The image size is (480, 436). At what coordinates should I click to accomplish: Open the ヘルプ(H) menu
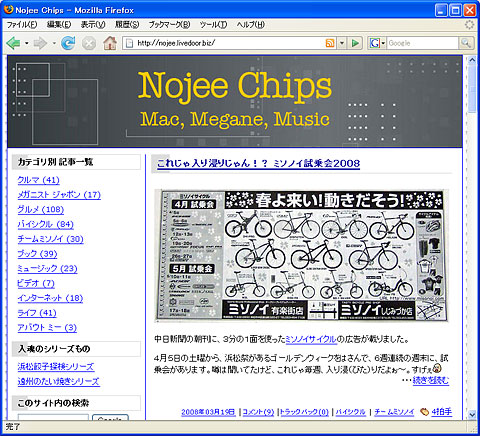tap(251, 25)
